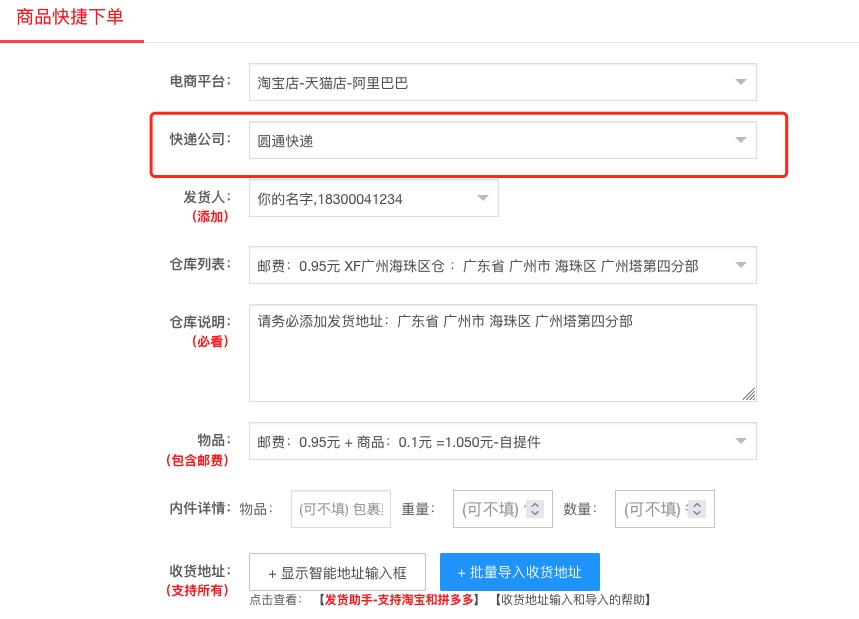859x619 pixels.
Task: Click the 商品快捷下单 tab header
Action: [x=70, y=17]
